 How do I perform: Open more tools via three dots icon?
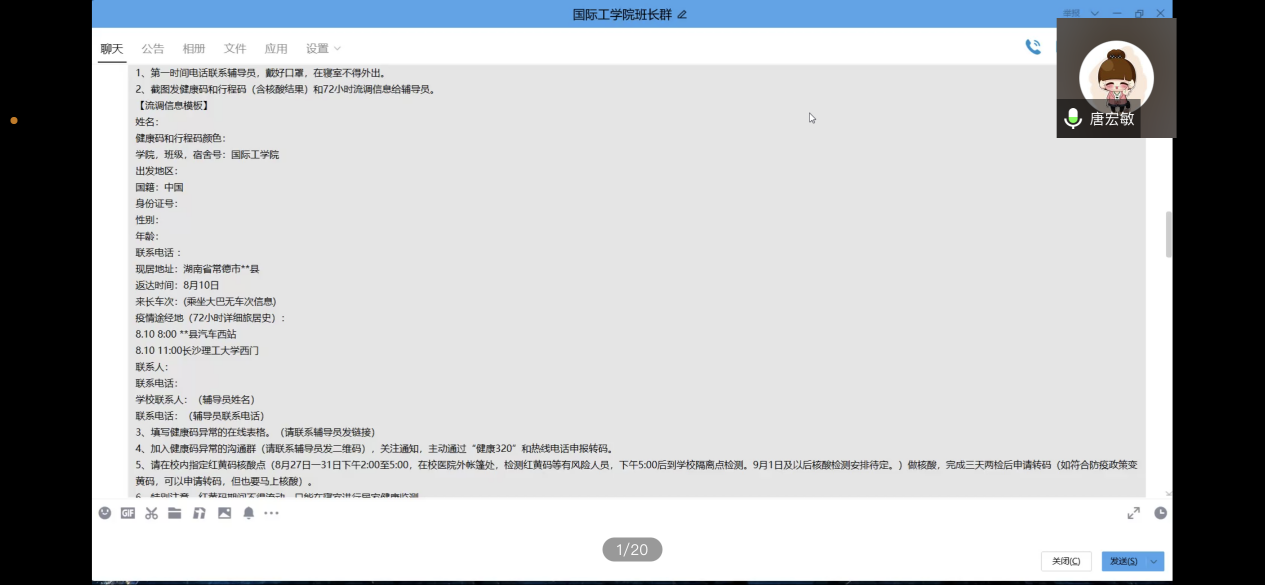pyautogui.click(x=272, y=513)
